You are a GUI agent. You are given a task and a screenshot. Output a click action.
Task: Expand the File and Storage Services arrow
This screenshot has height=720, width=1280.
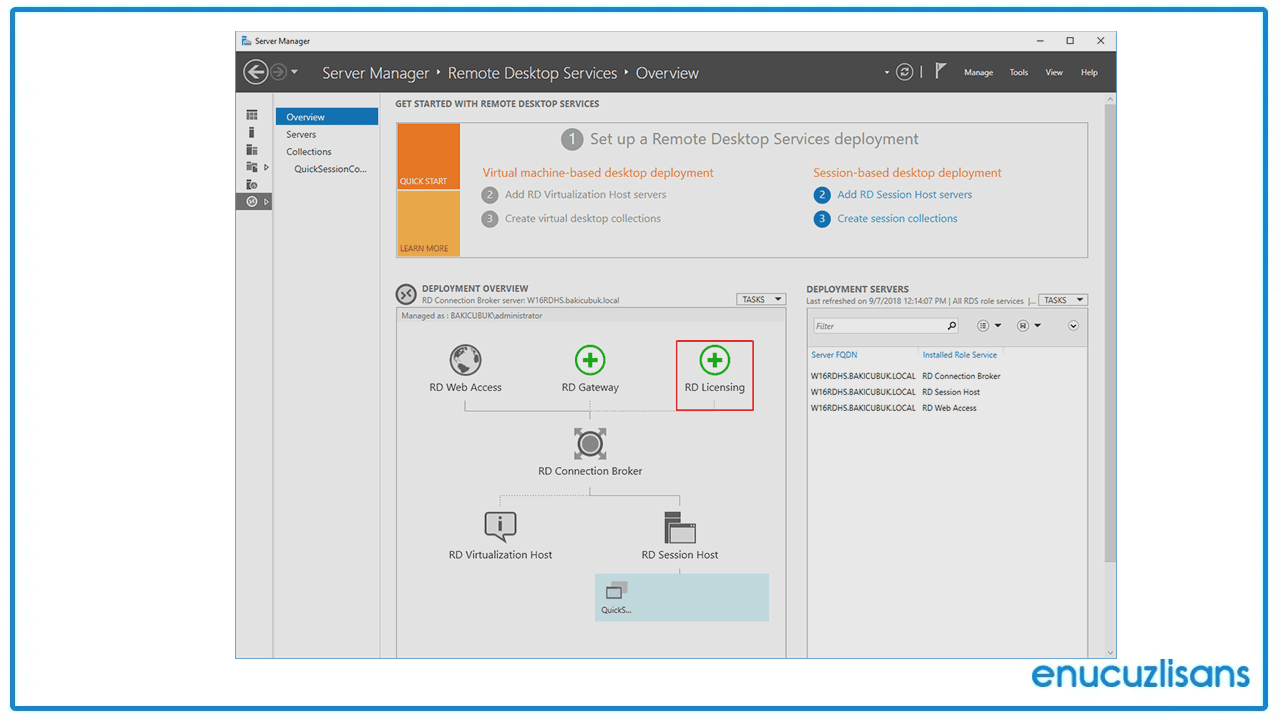tap(266, 167)
